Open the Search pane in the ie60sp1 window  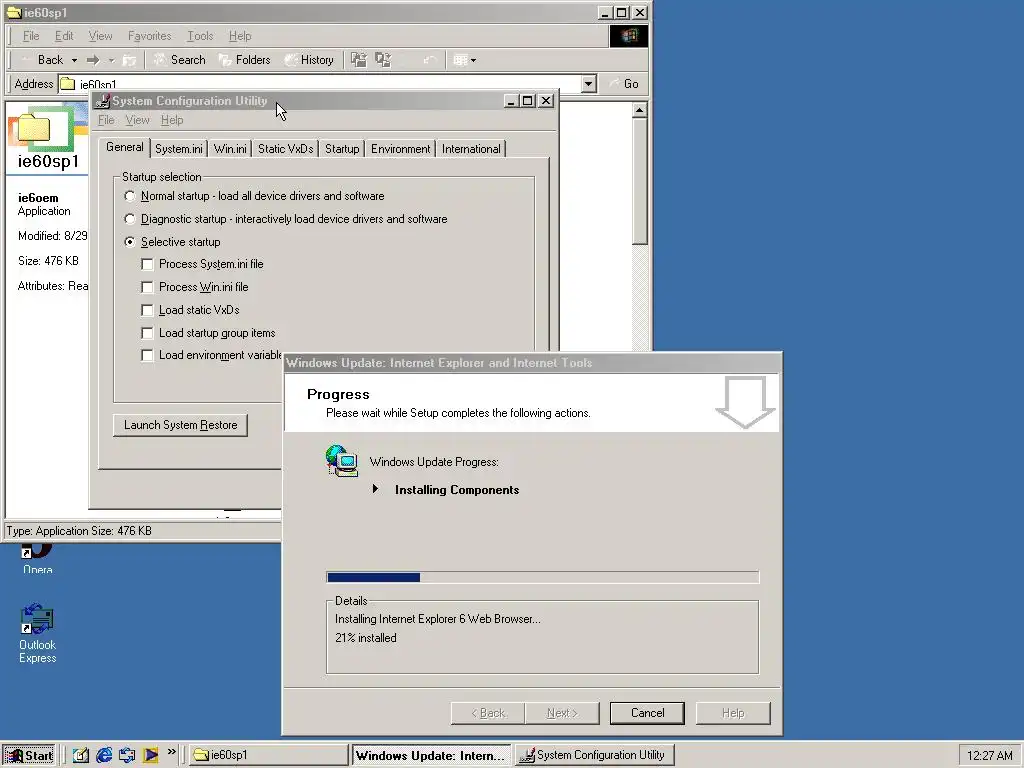pyautogui.click(x=180, y=60)
